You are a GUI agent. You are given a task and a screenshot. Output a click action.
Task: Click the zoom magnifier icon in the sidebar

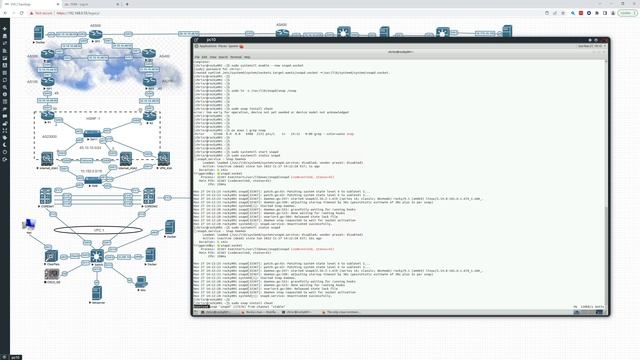click(4, 87)
